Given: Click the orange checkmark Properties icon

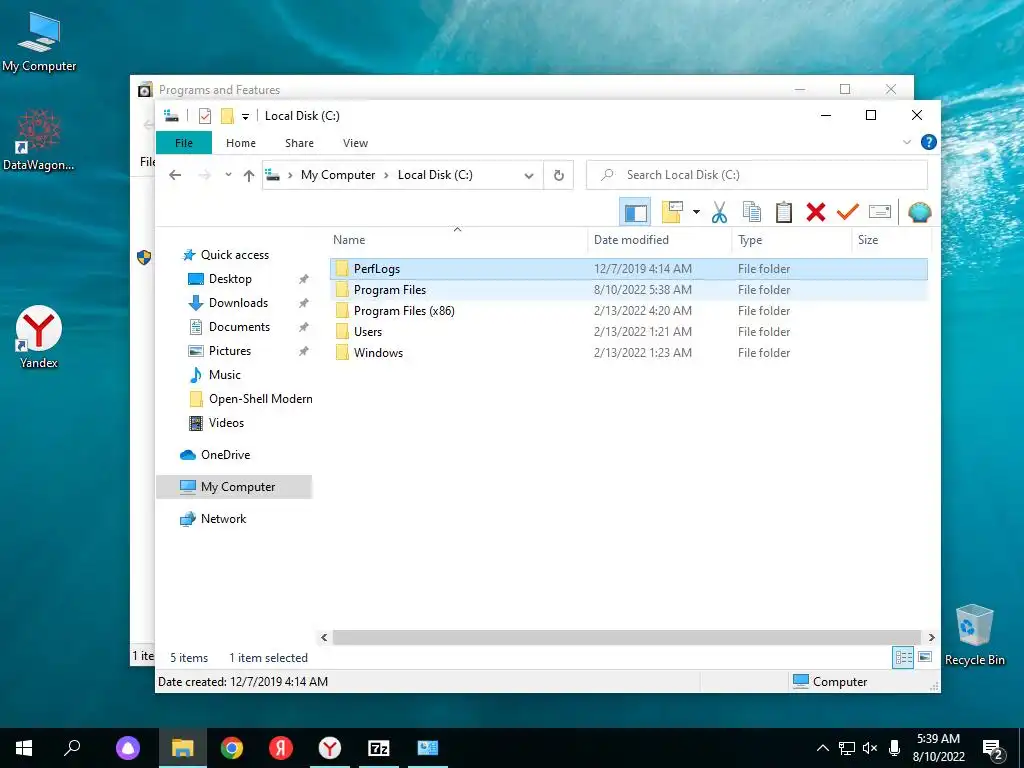Looking at the screenshot, I should (848, 212).
